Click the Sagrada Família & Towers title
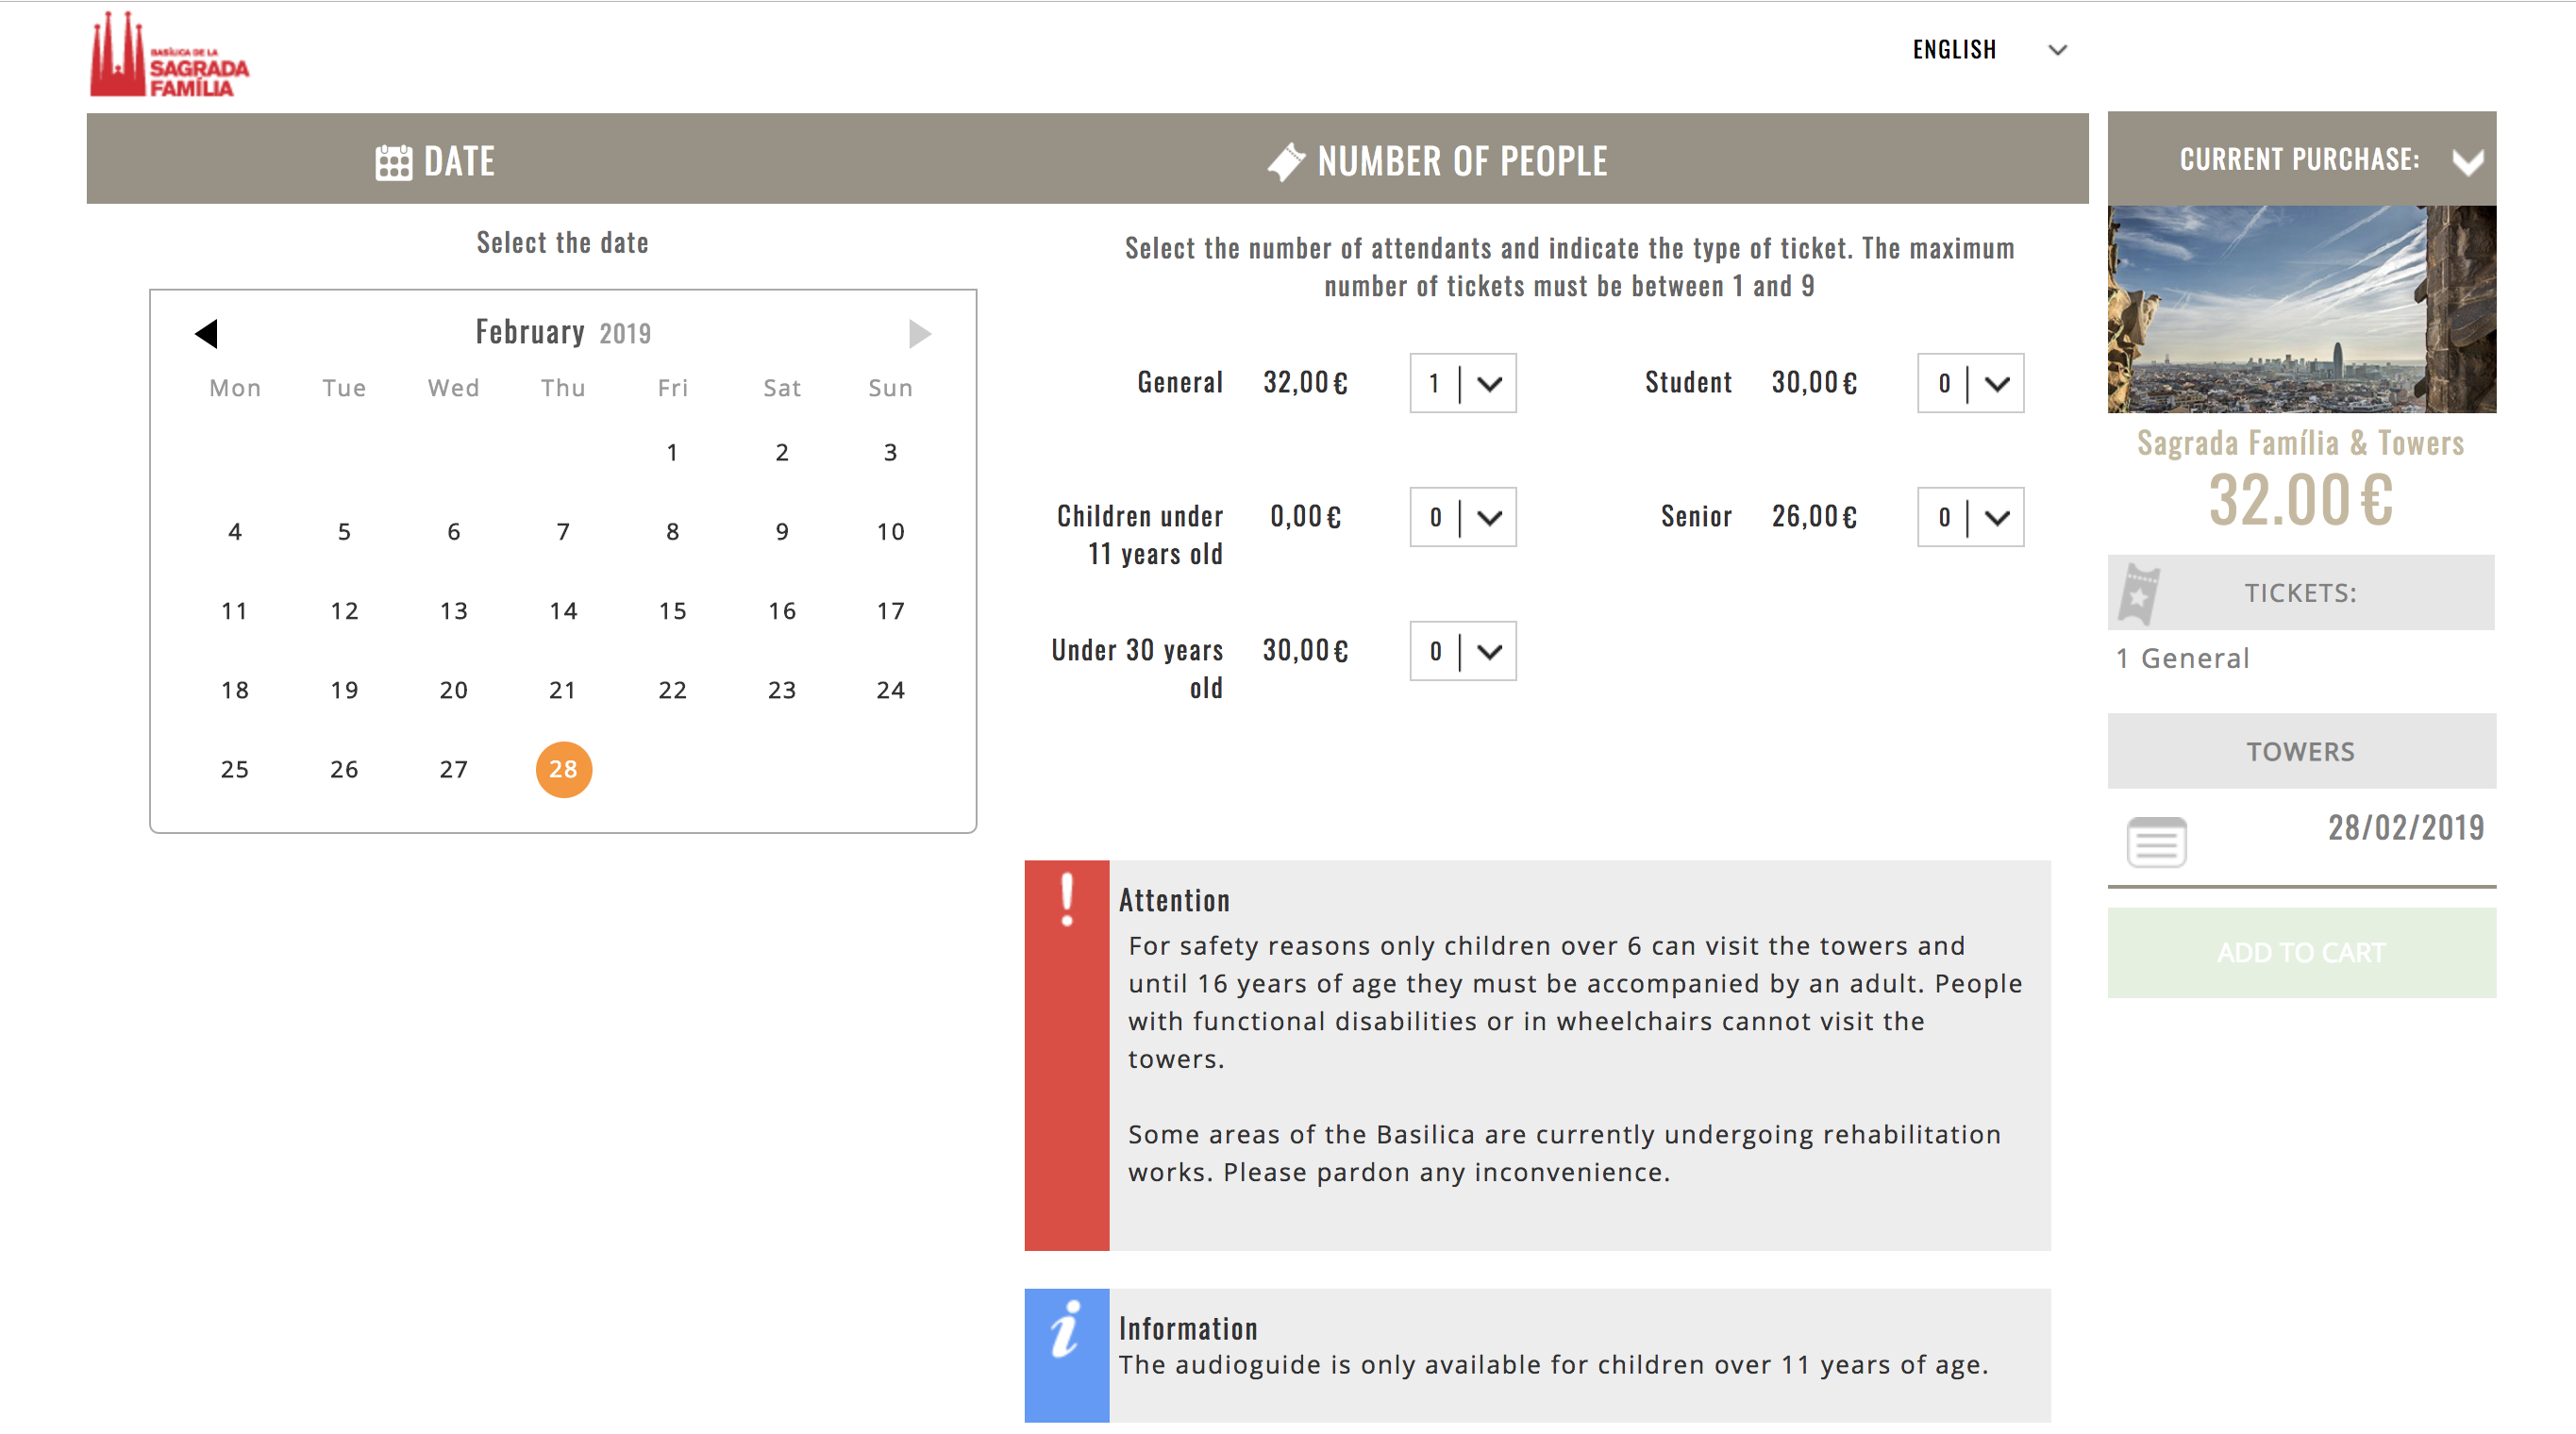 point(2300,443)
